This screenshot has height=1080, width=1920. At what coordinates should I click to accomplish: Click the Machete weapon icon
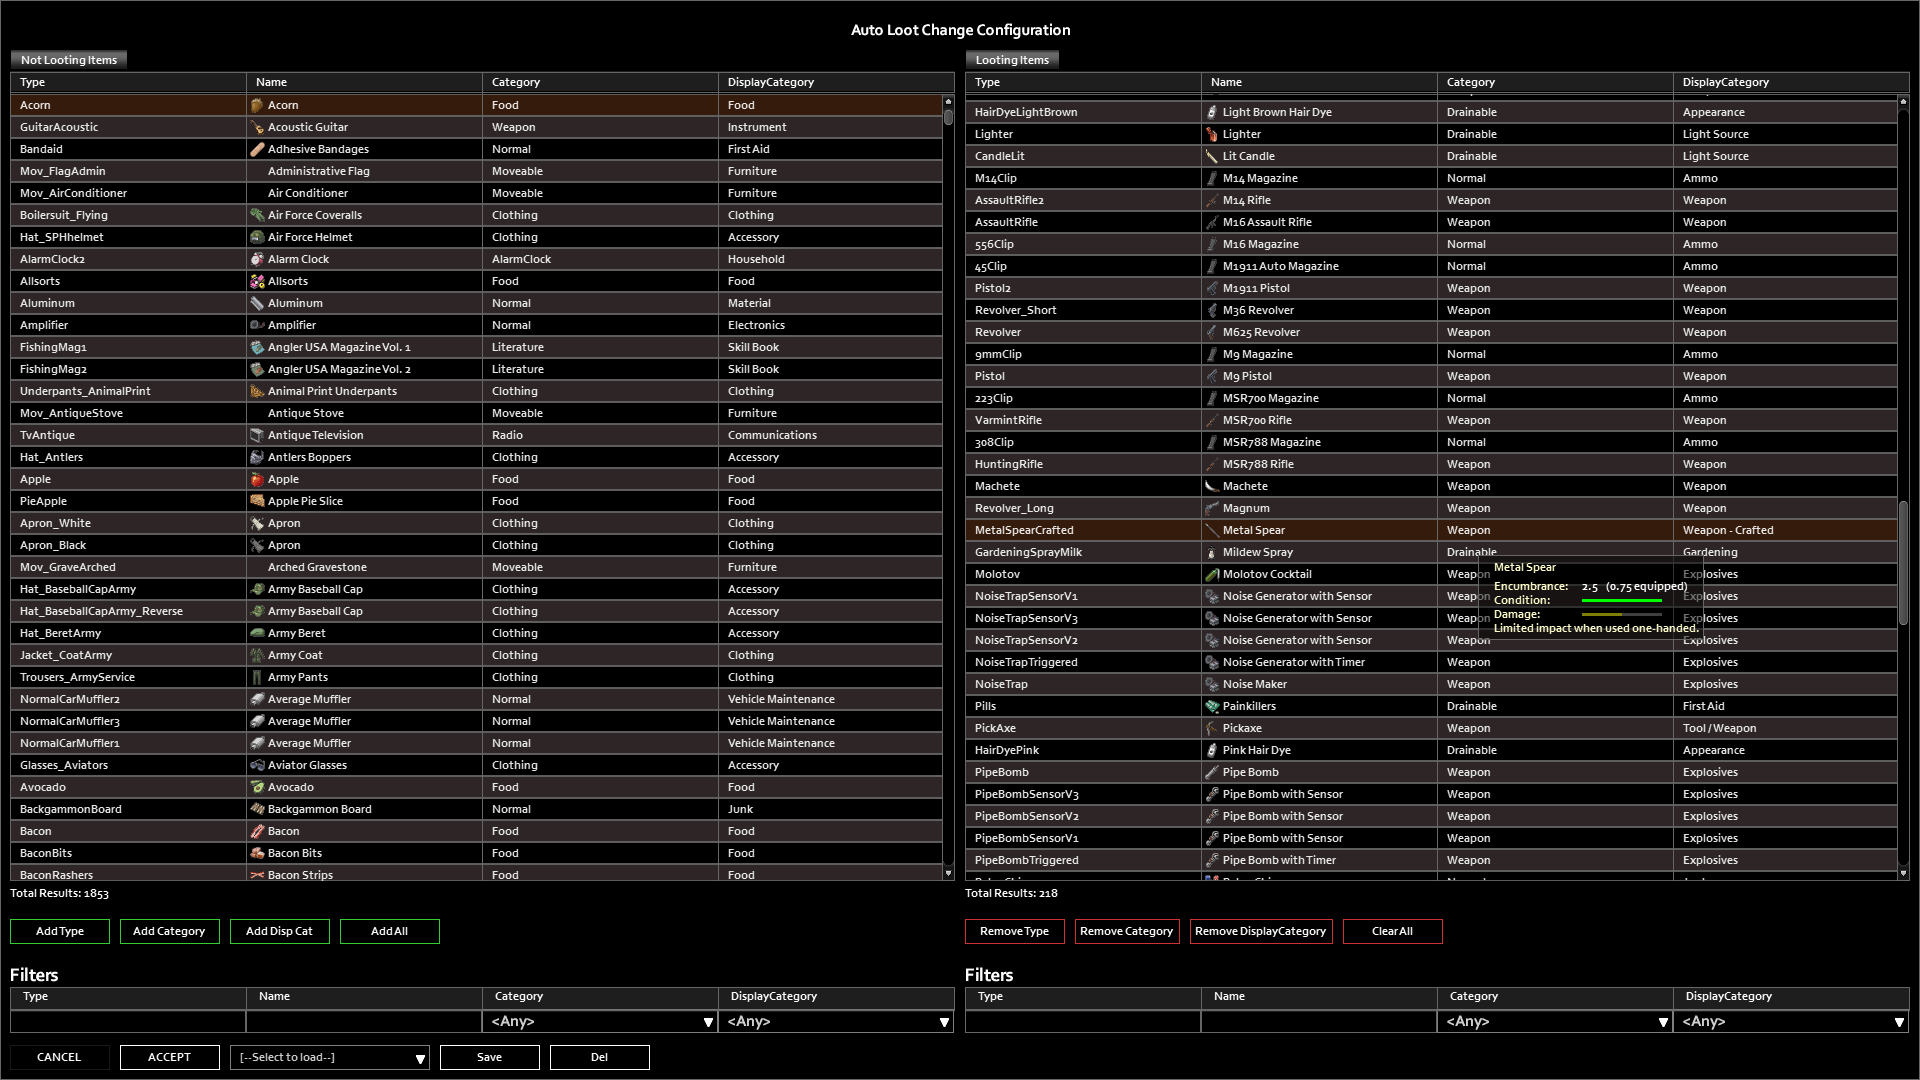click(x=1212, y=486)
